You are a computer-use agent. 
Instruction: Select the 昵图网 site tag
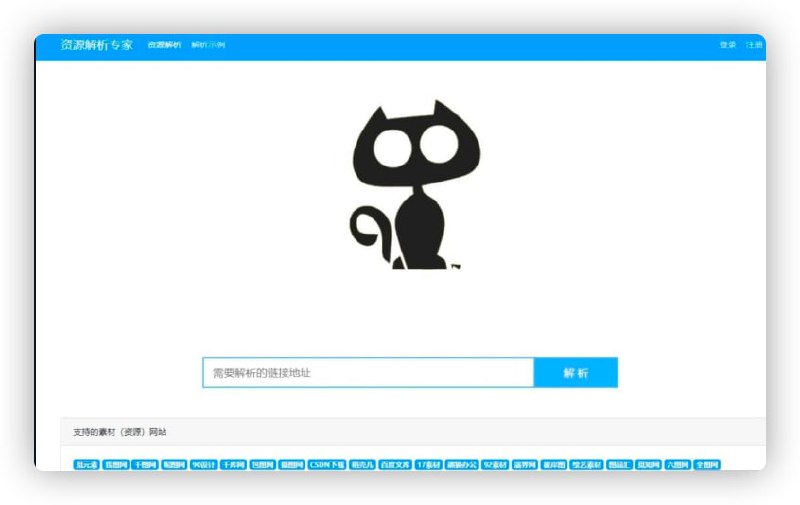point(174,465)
